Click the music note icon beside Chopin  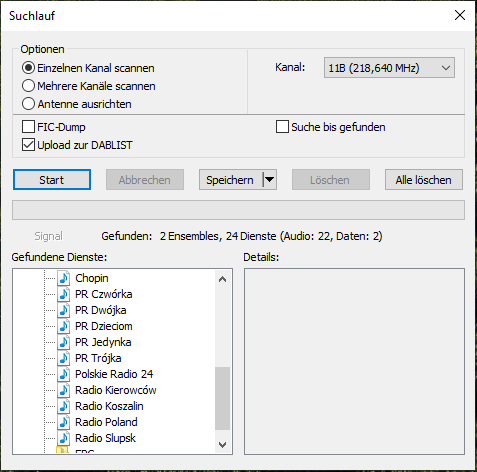(x=63, y=278)
